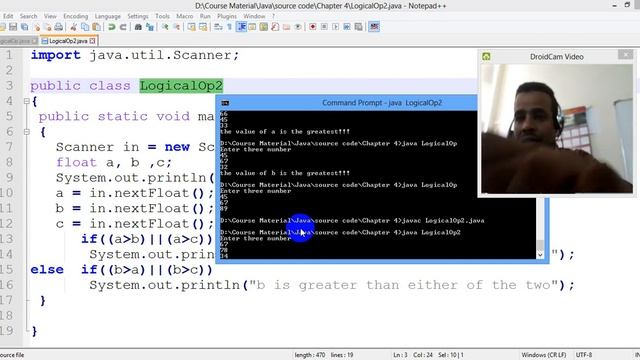This screenshot has height=360, width=640.
Task: Open the Settings menu
Action: pos(138,16)
